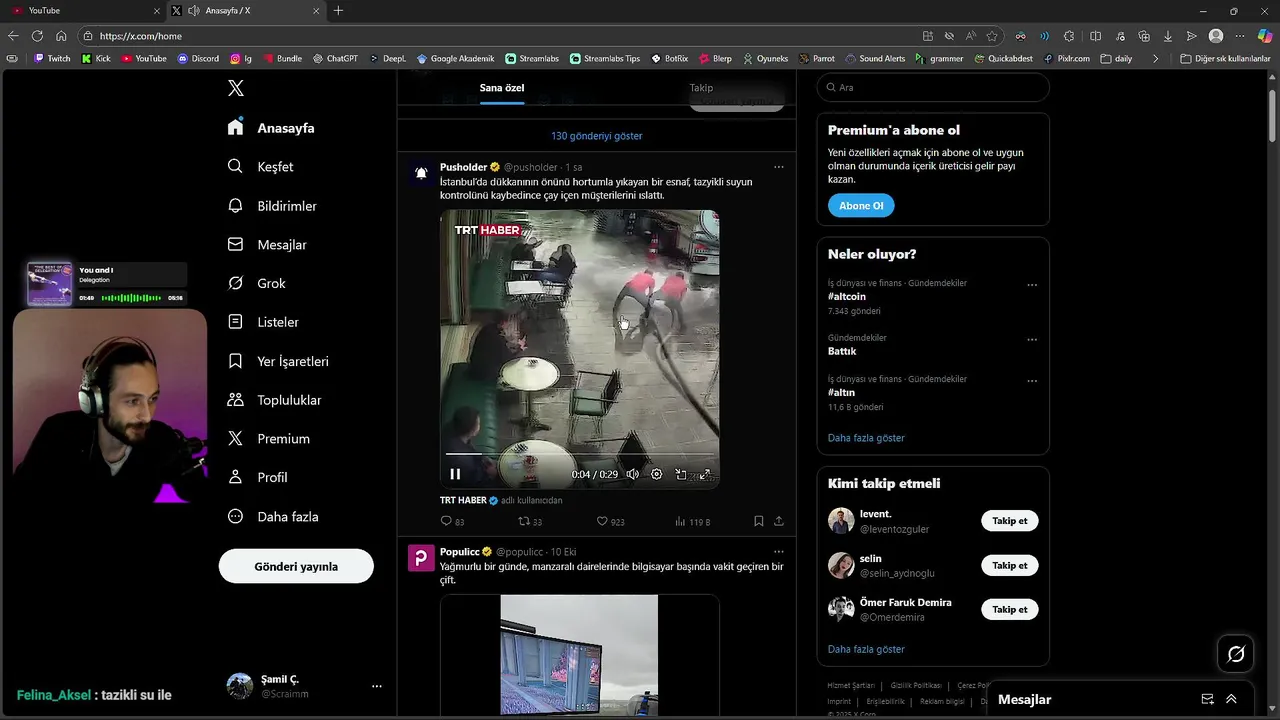
Task: Add page to favorites with star icon
Action: [994, 36]
